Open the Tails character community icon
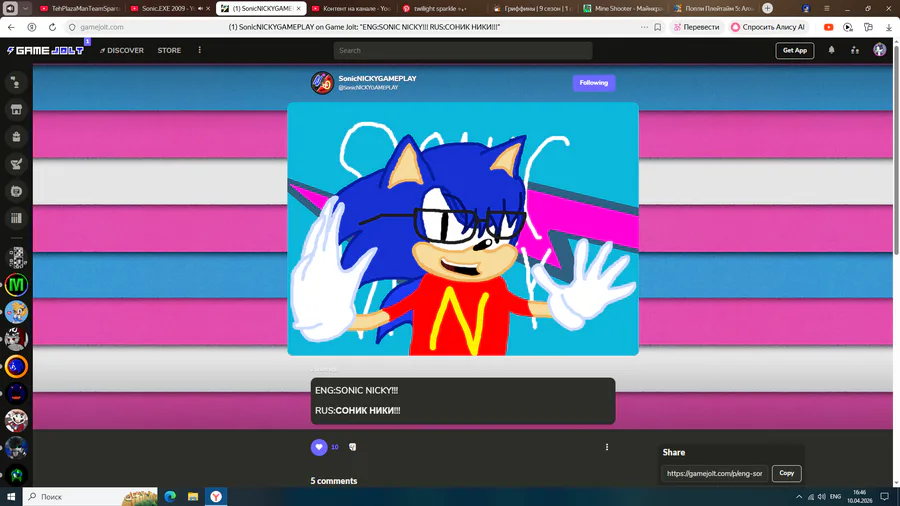 tap(16, 312)
